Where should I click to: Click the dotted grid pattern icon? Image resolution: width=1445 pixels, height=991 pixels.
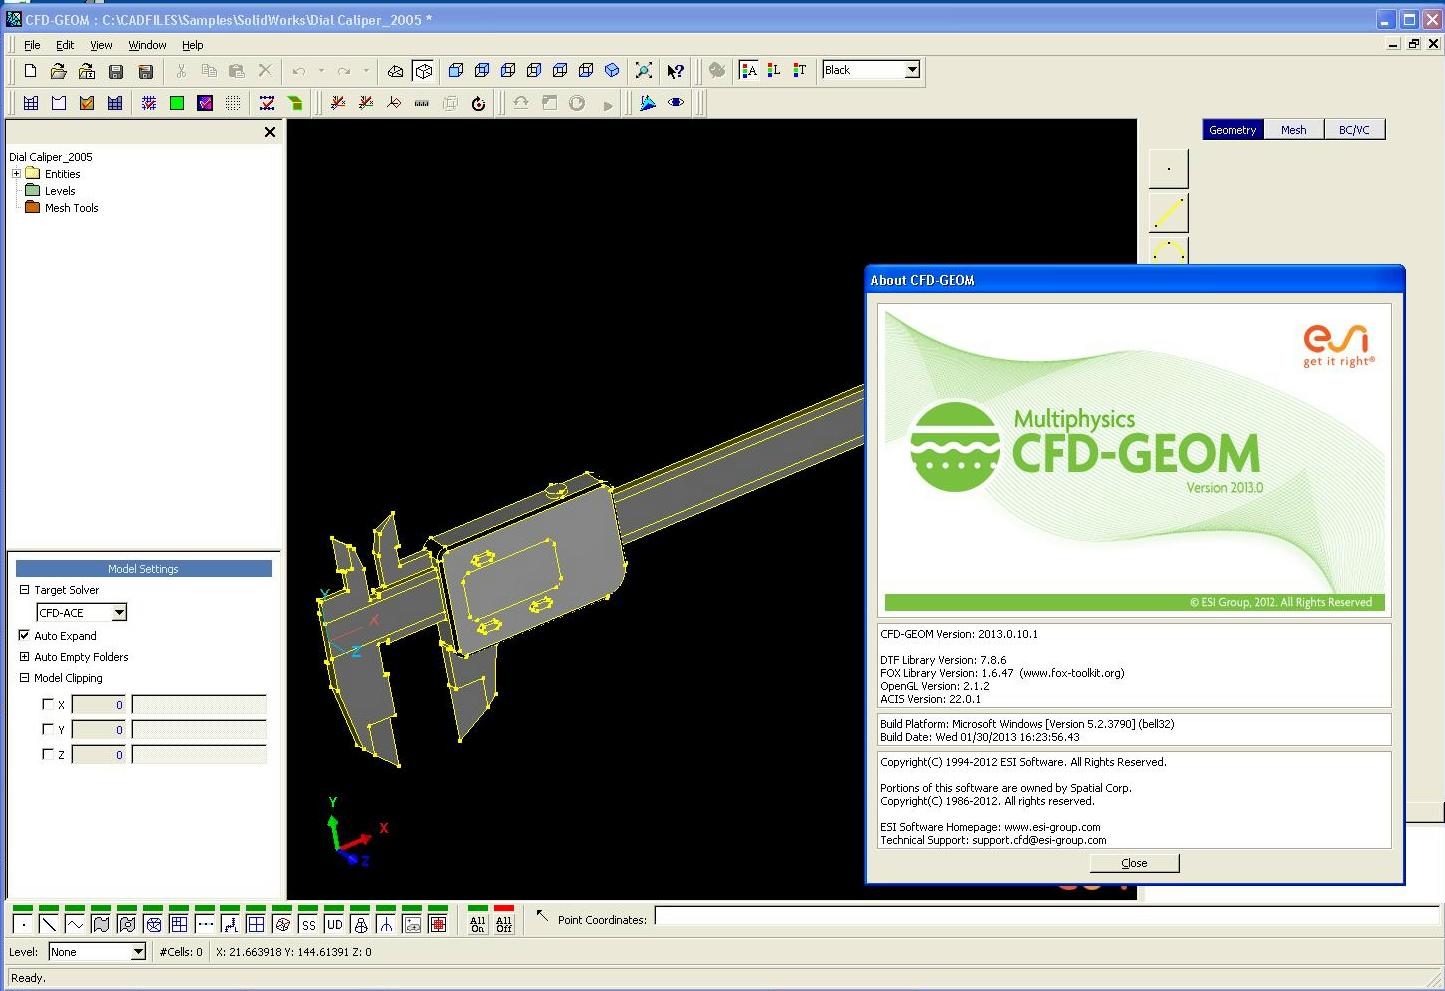click(233, 103)
